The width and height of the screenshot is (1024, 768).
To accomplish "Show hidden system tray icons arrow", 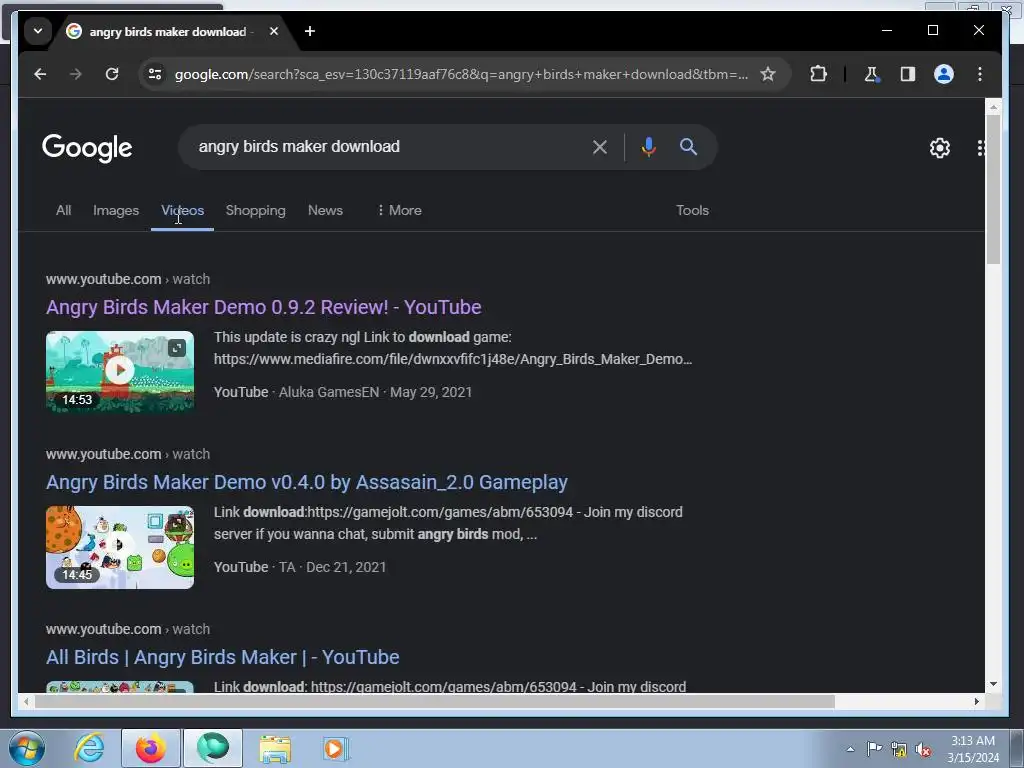I will (850, 749).
